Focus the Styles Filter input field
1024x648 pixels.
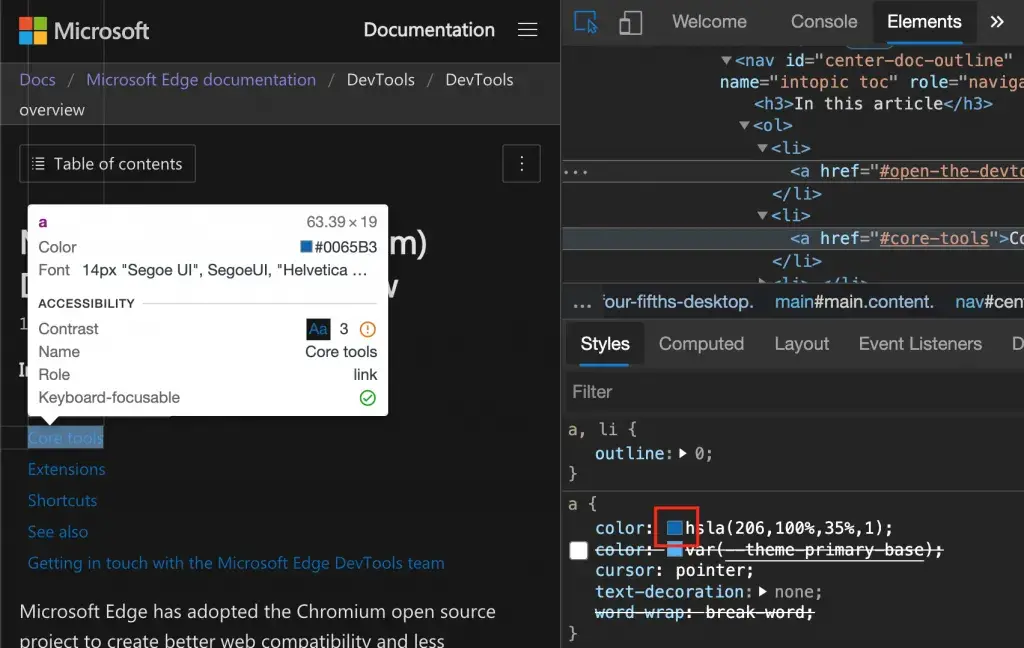pos(793,392)
